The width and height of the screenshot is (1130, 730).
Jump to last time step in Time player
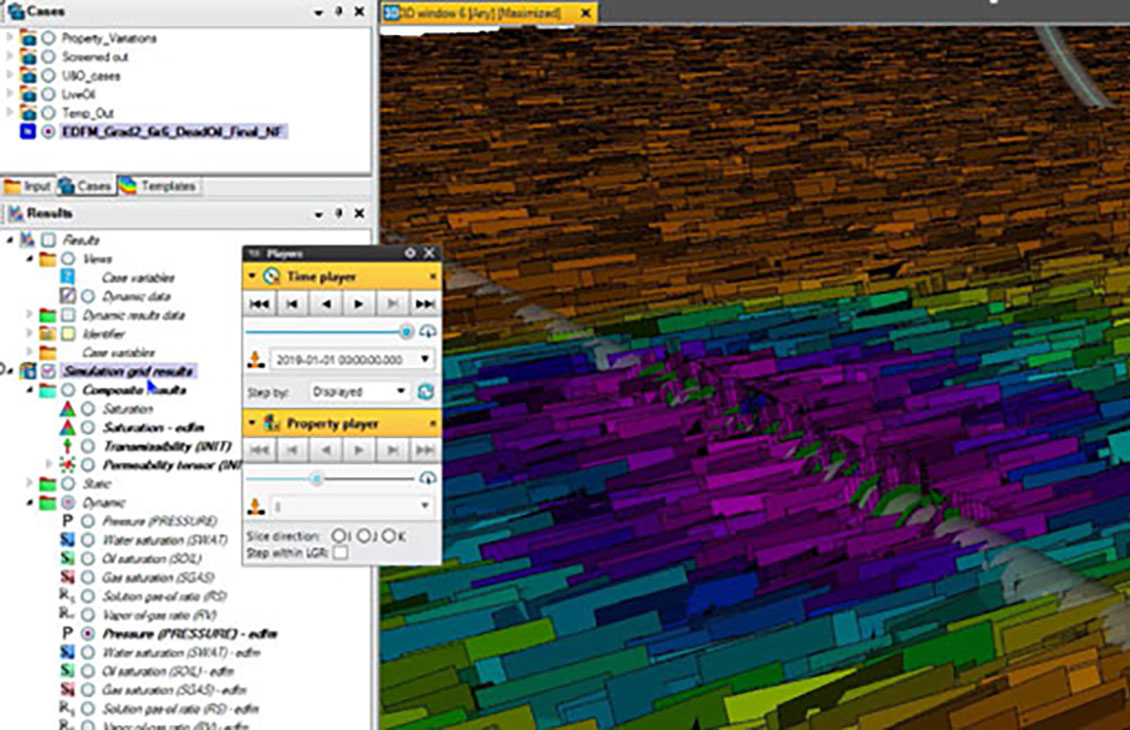click(425, 304)
